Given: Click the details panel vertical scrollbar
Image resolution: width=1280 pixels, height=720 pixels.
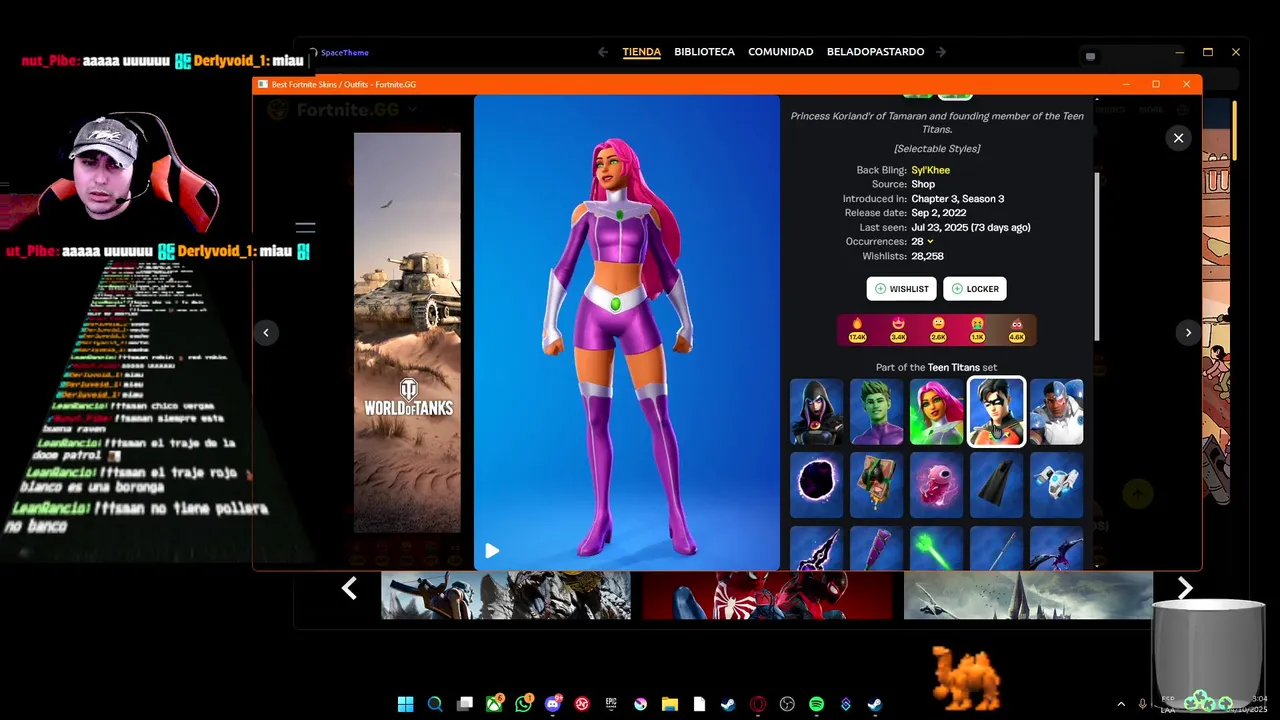Looking at the screenshot, I should click(x=1097, y=256).
